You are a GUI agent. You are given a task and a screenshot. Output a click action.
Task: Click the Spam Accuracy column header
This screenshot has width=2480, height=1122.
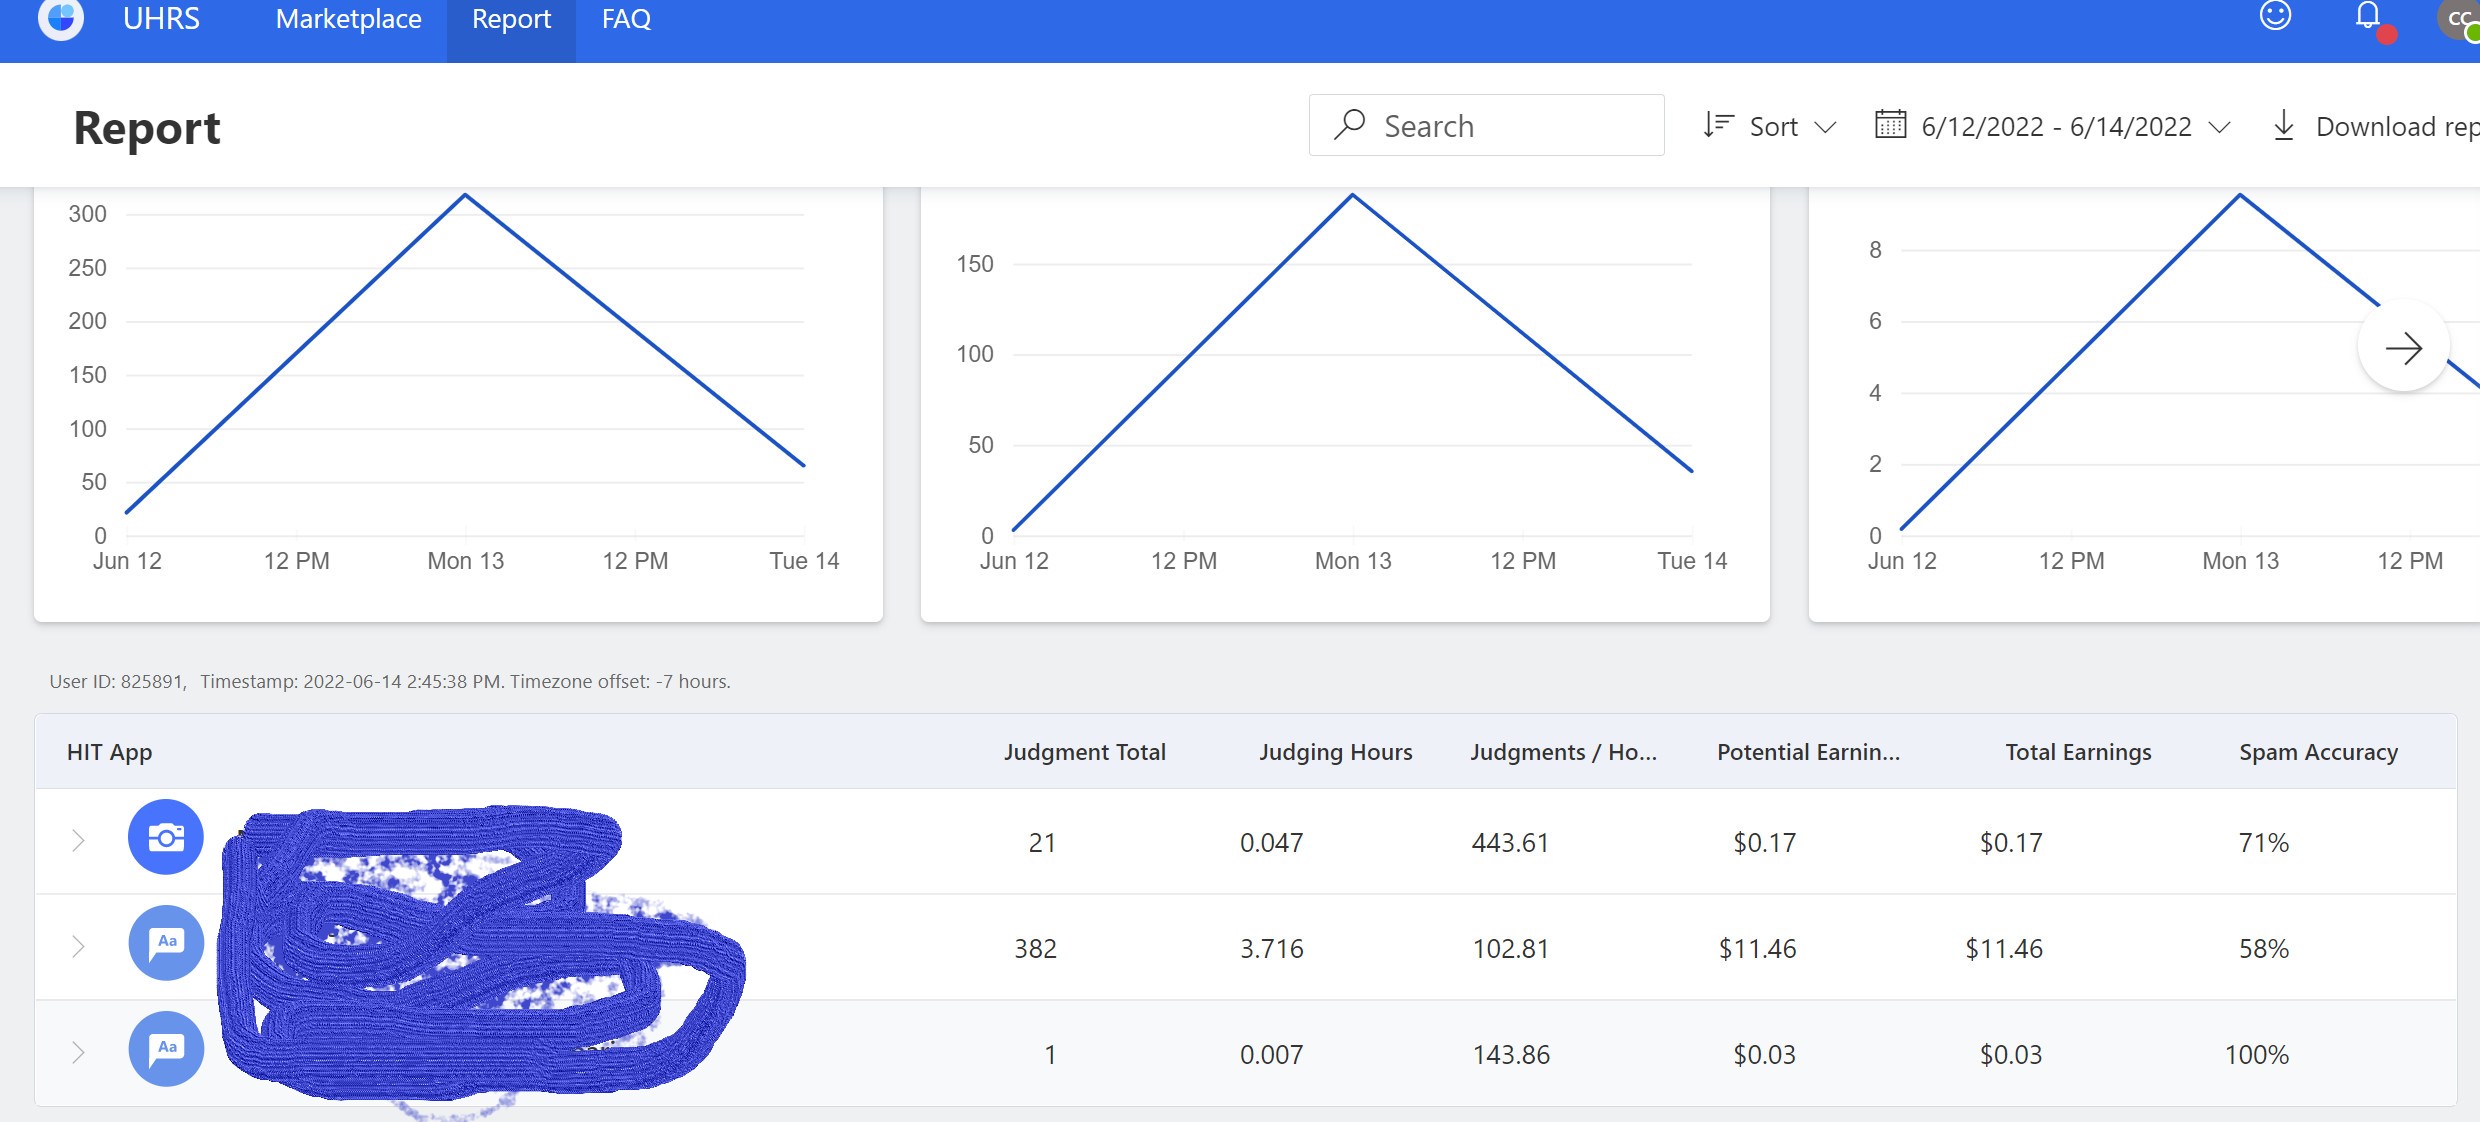click(x=2318, y=752)
